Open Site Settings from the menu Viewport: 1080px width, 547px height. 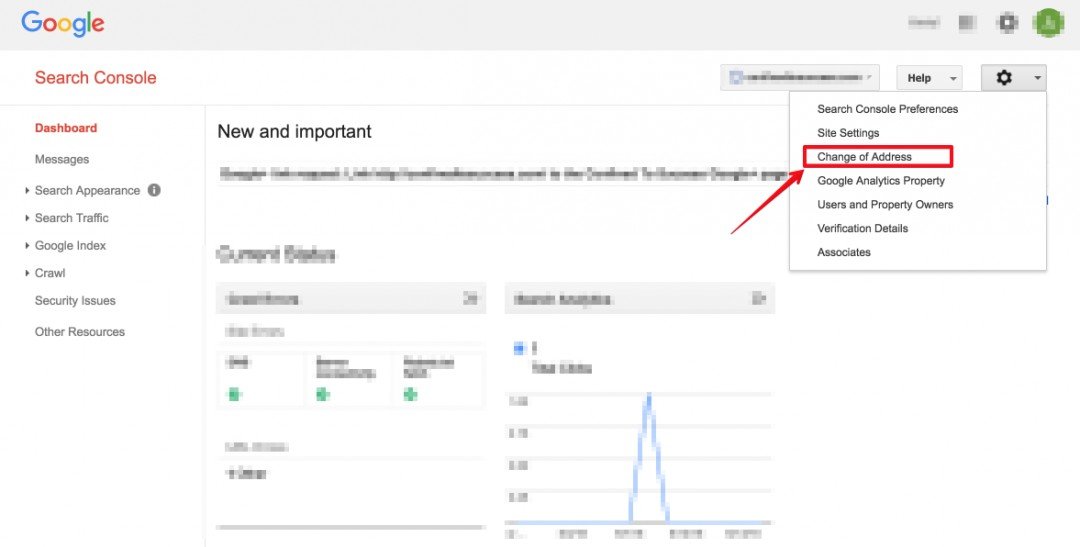(x=848, y=133)
